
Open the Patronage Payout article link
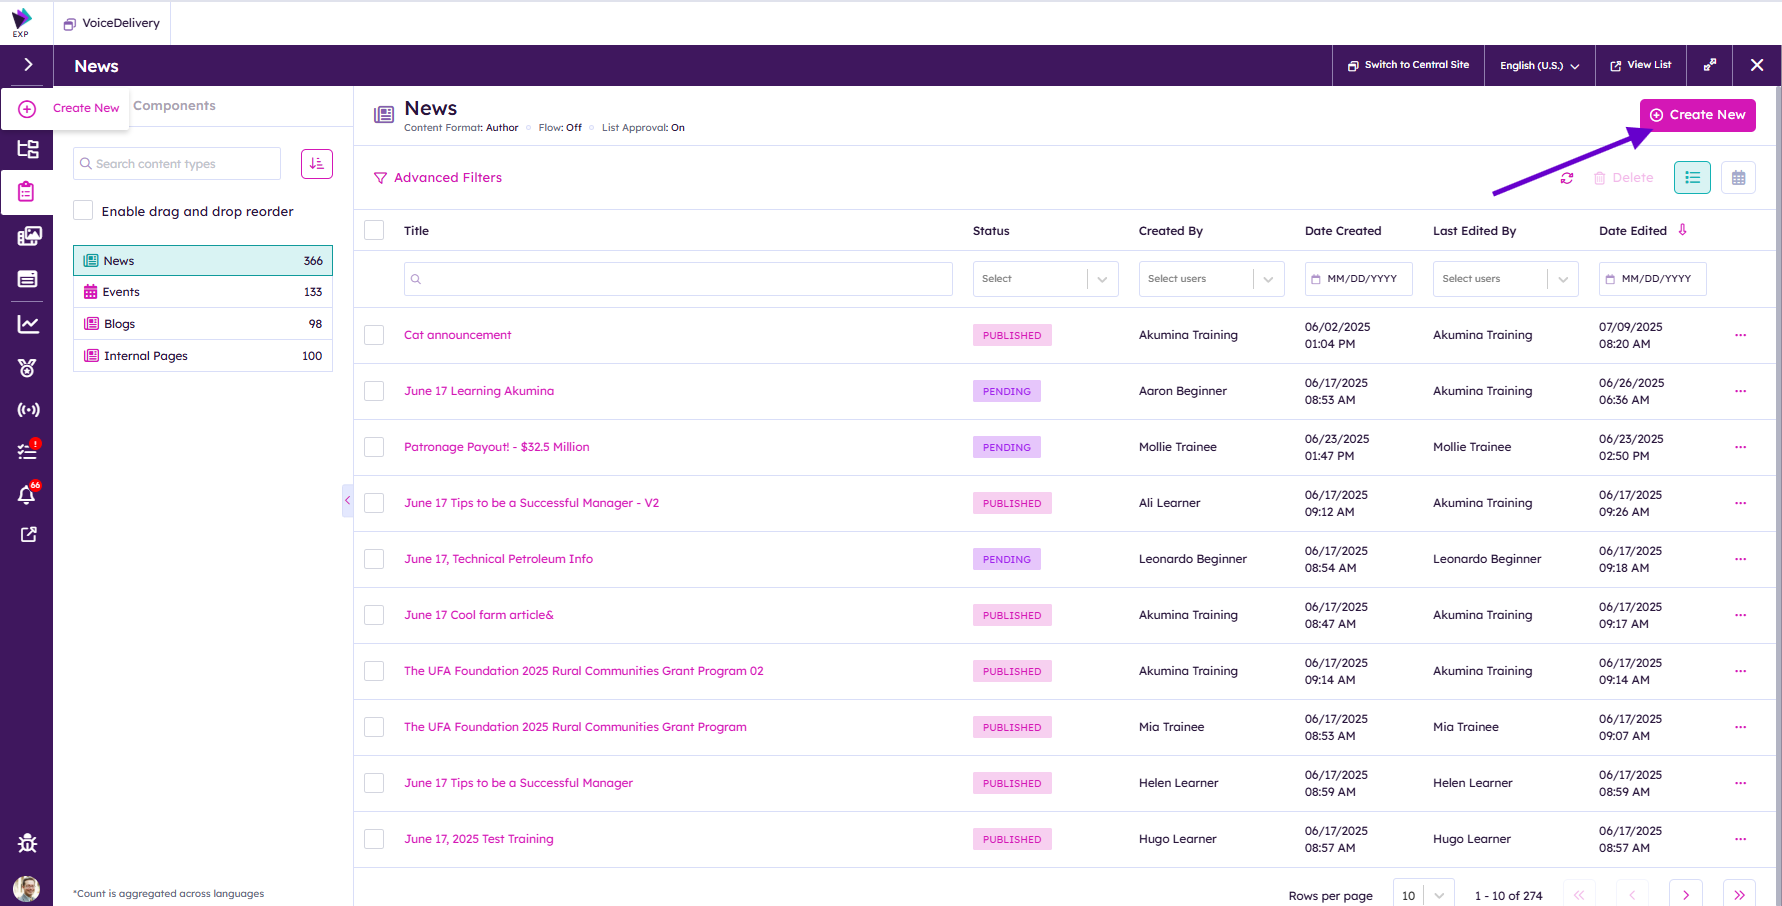(496, 447)
